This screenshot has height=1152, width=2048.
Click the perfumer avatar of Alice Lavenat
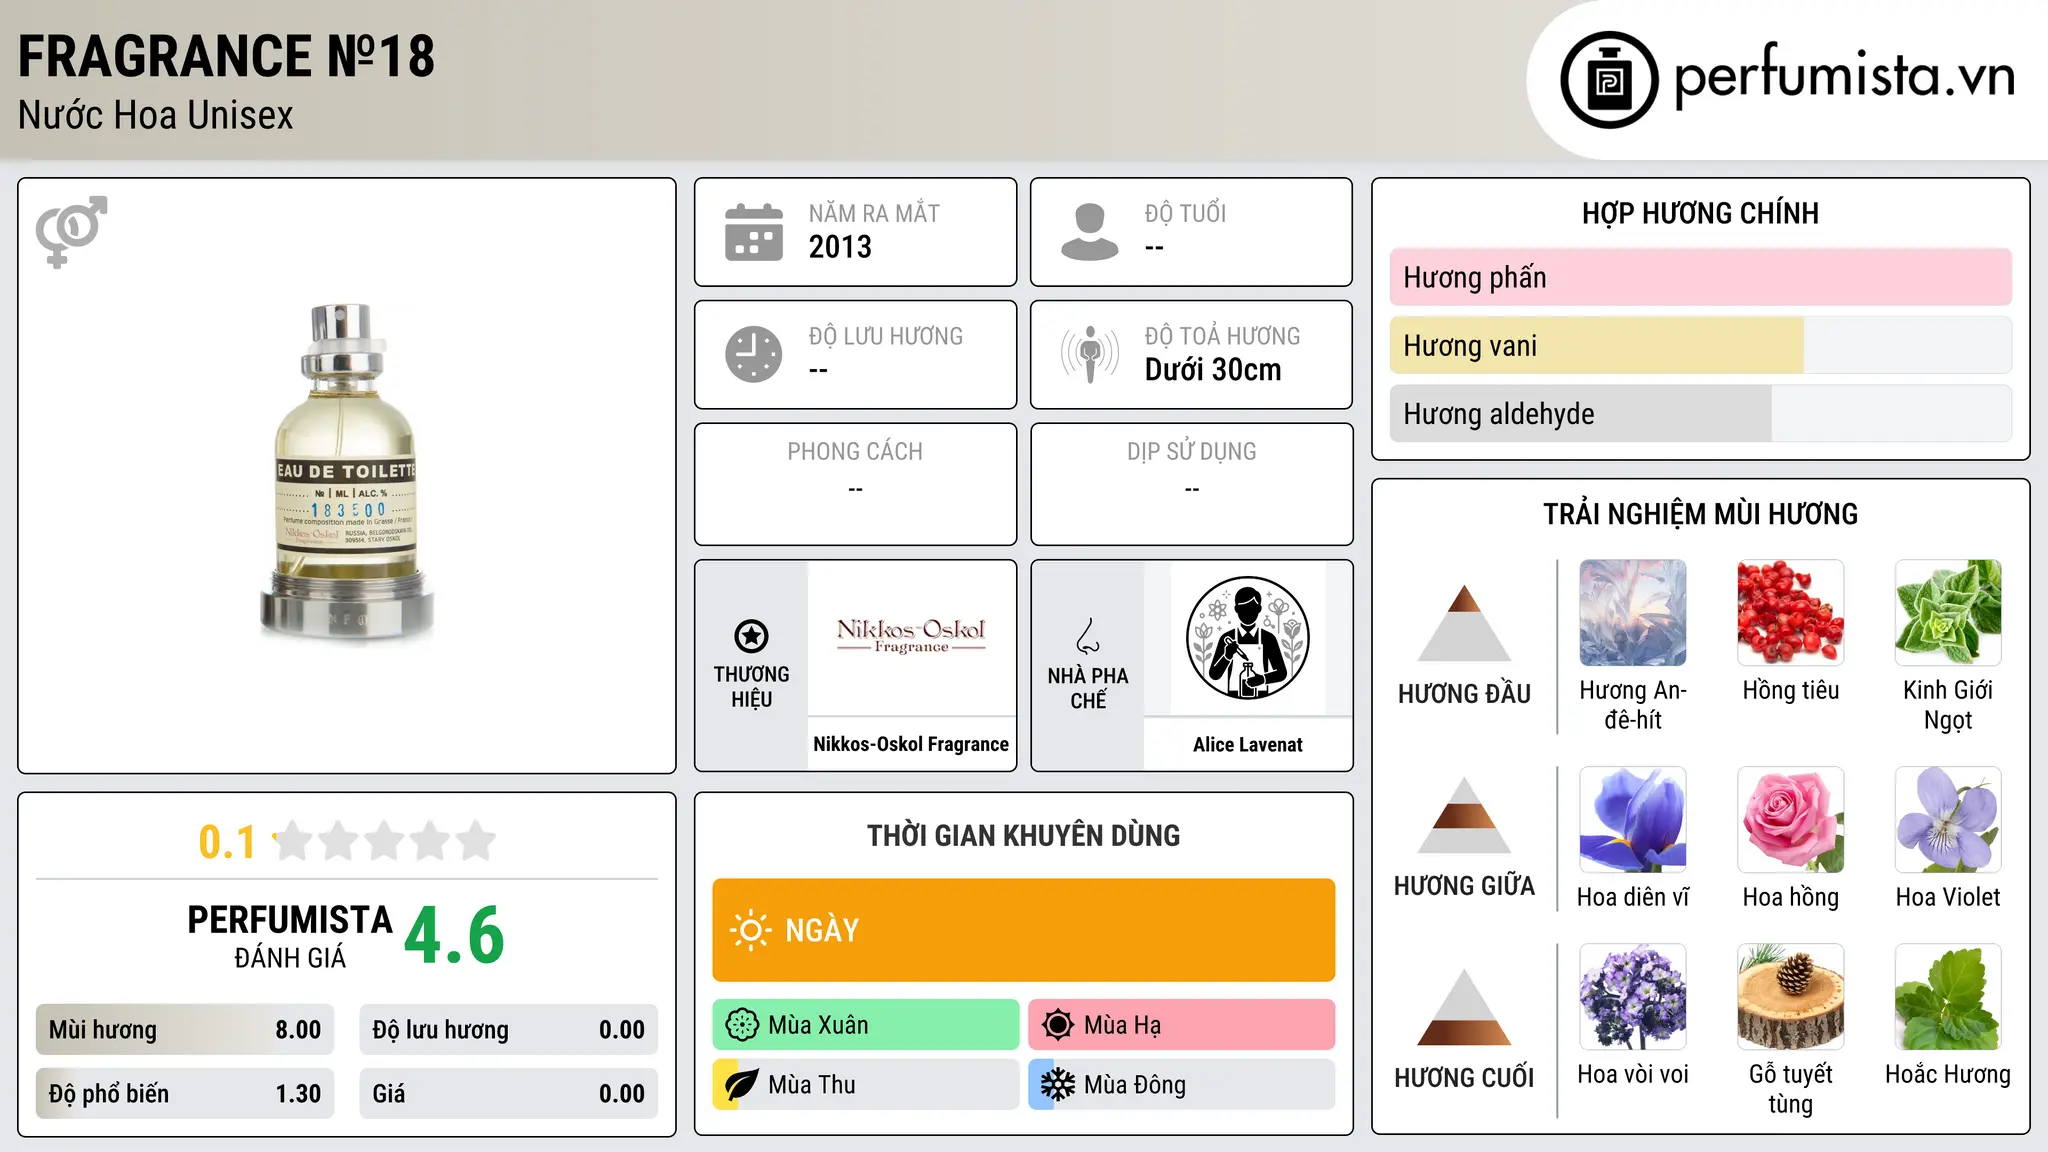coord(1247,638)
